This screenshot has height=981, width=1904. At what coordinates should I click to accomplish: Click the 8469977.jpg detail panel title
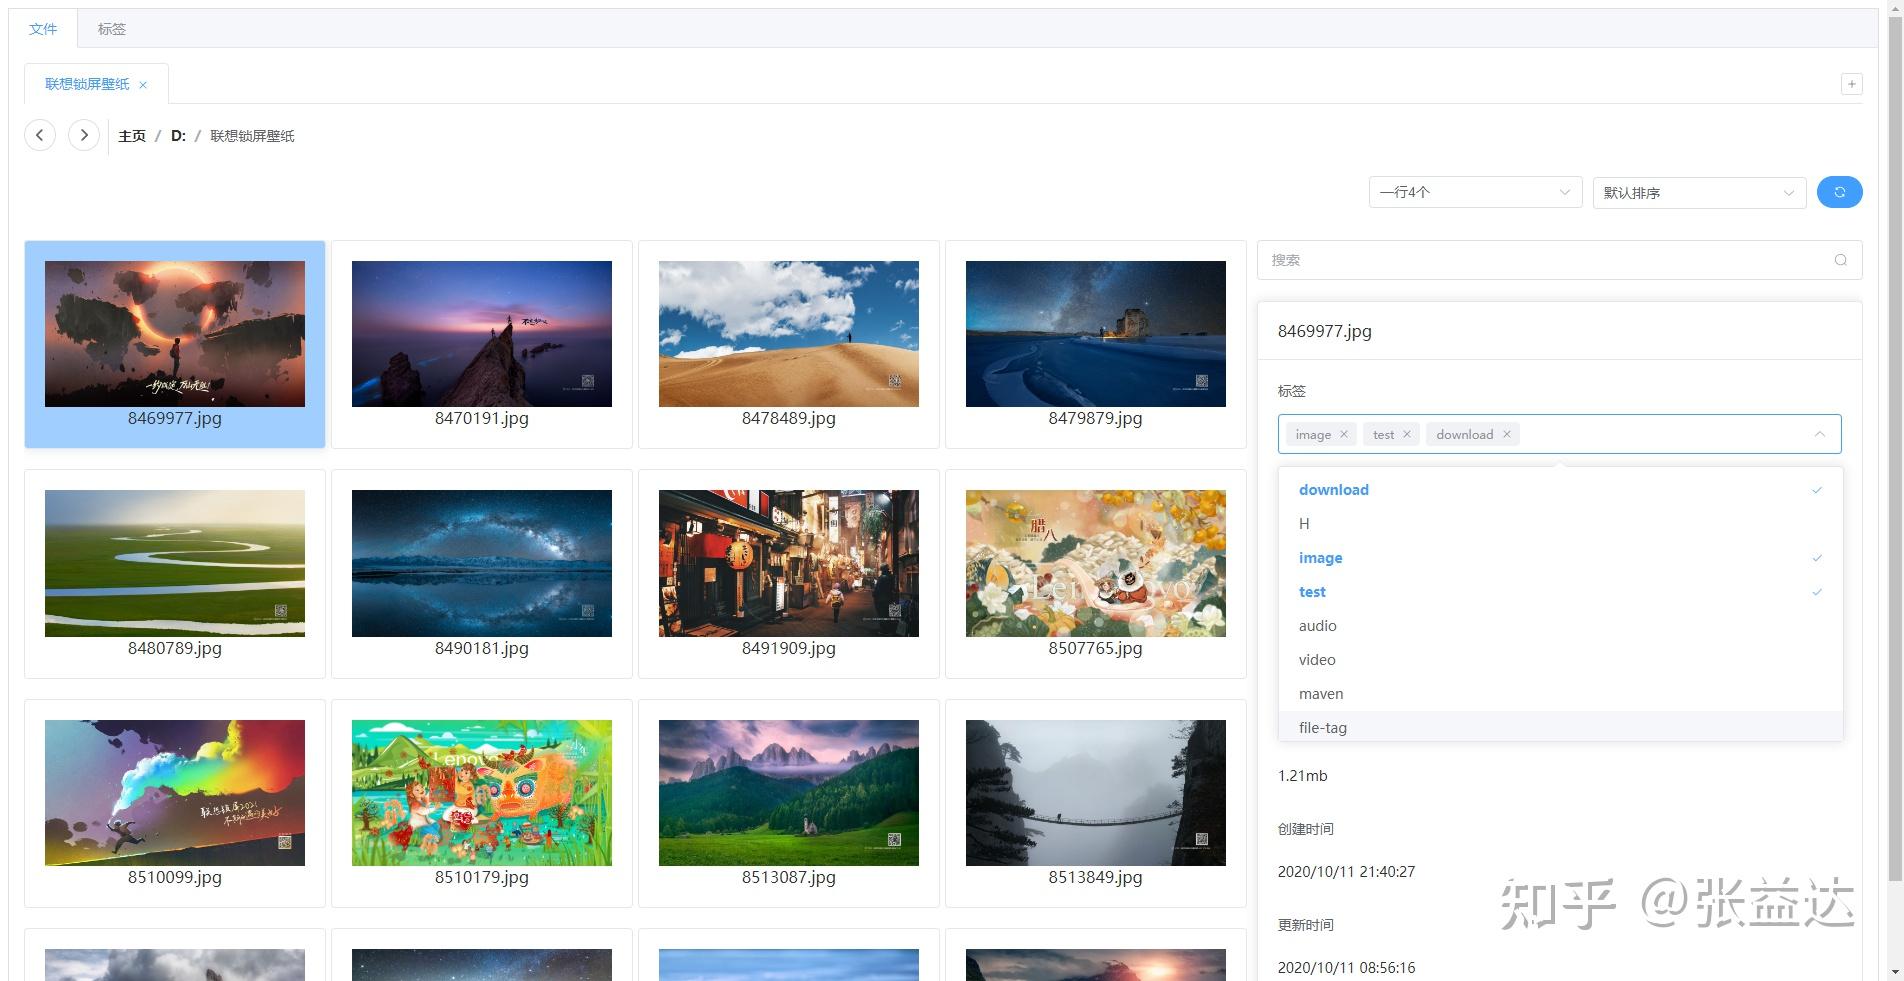point(1324,331)
